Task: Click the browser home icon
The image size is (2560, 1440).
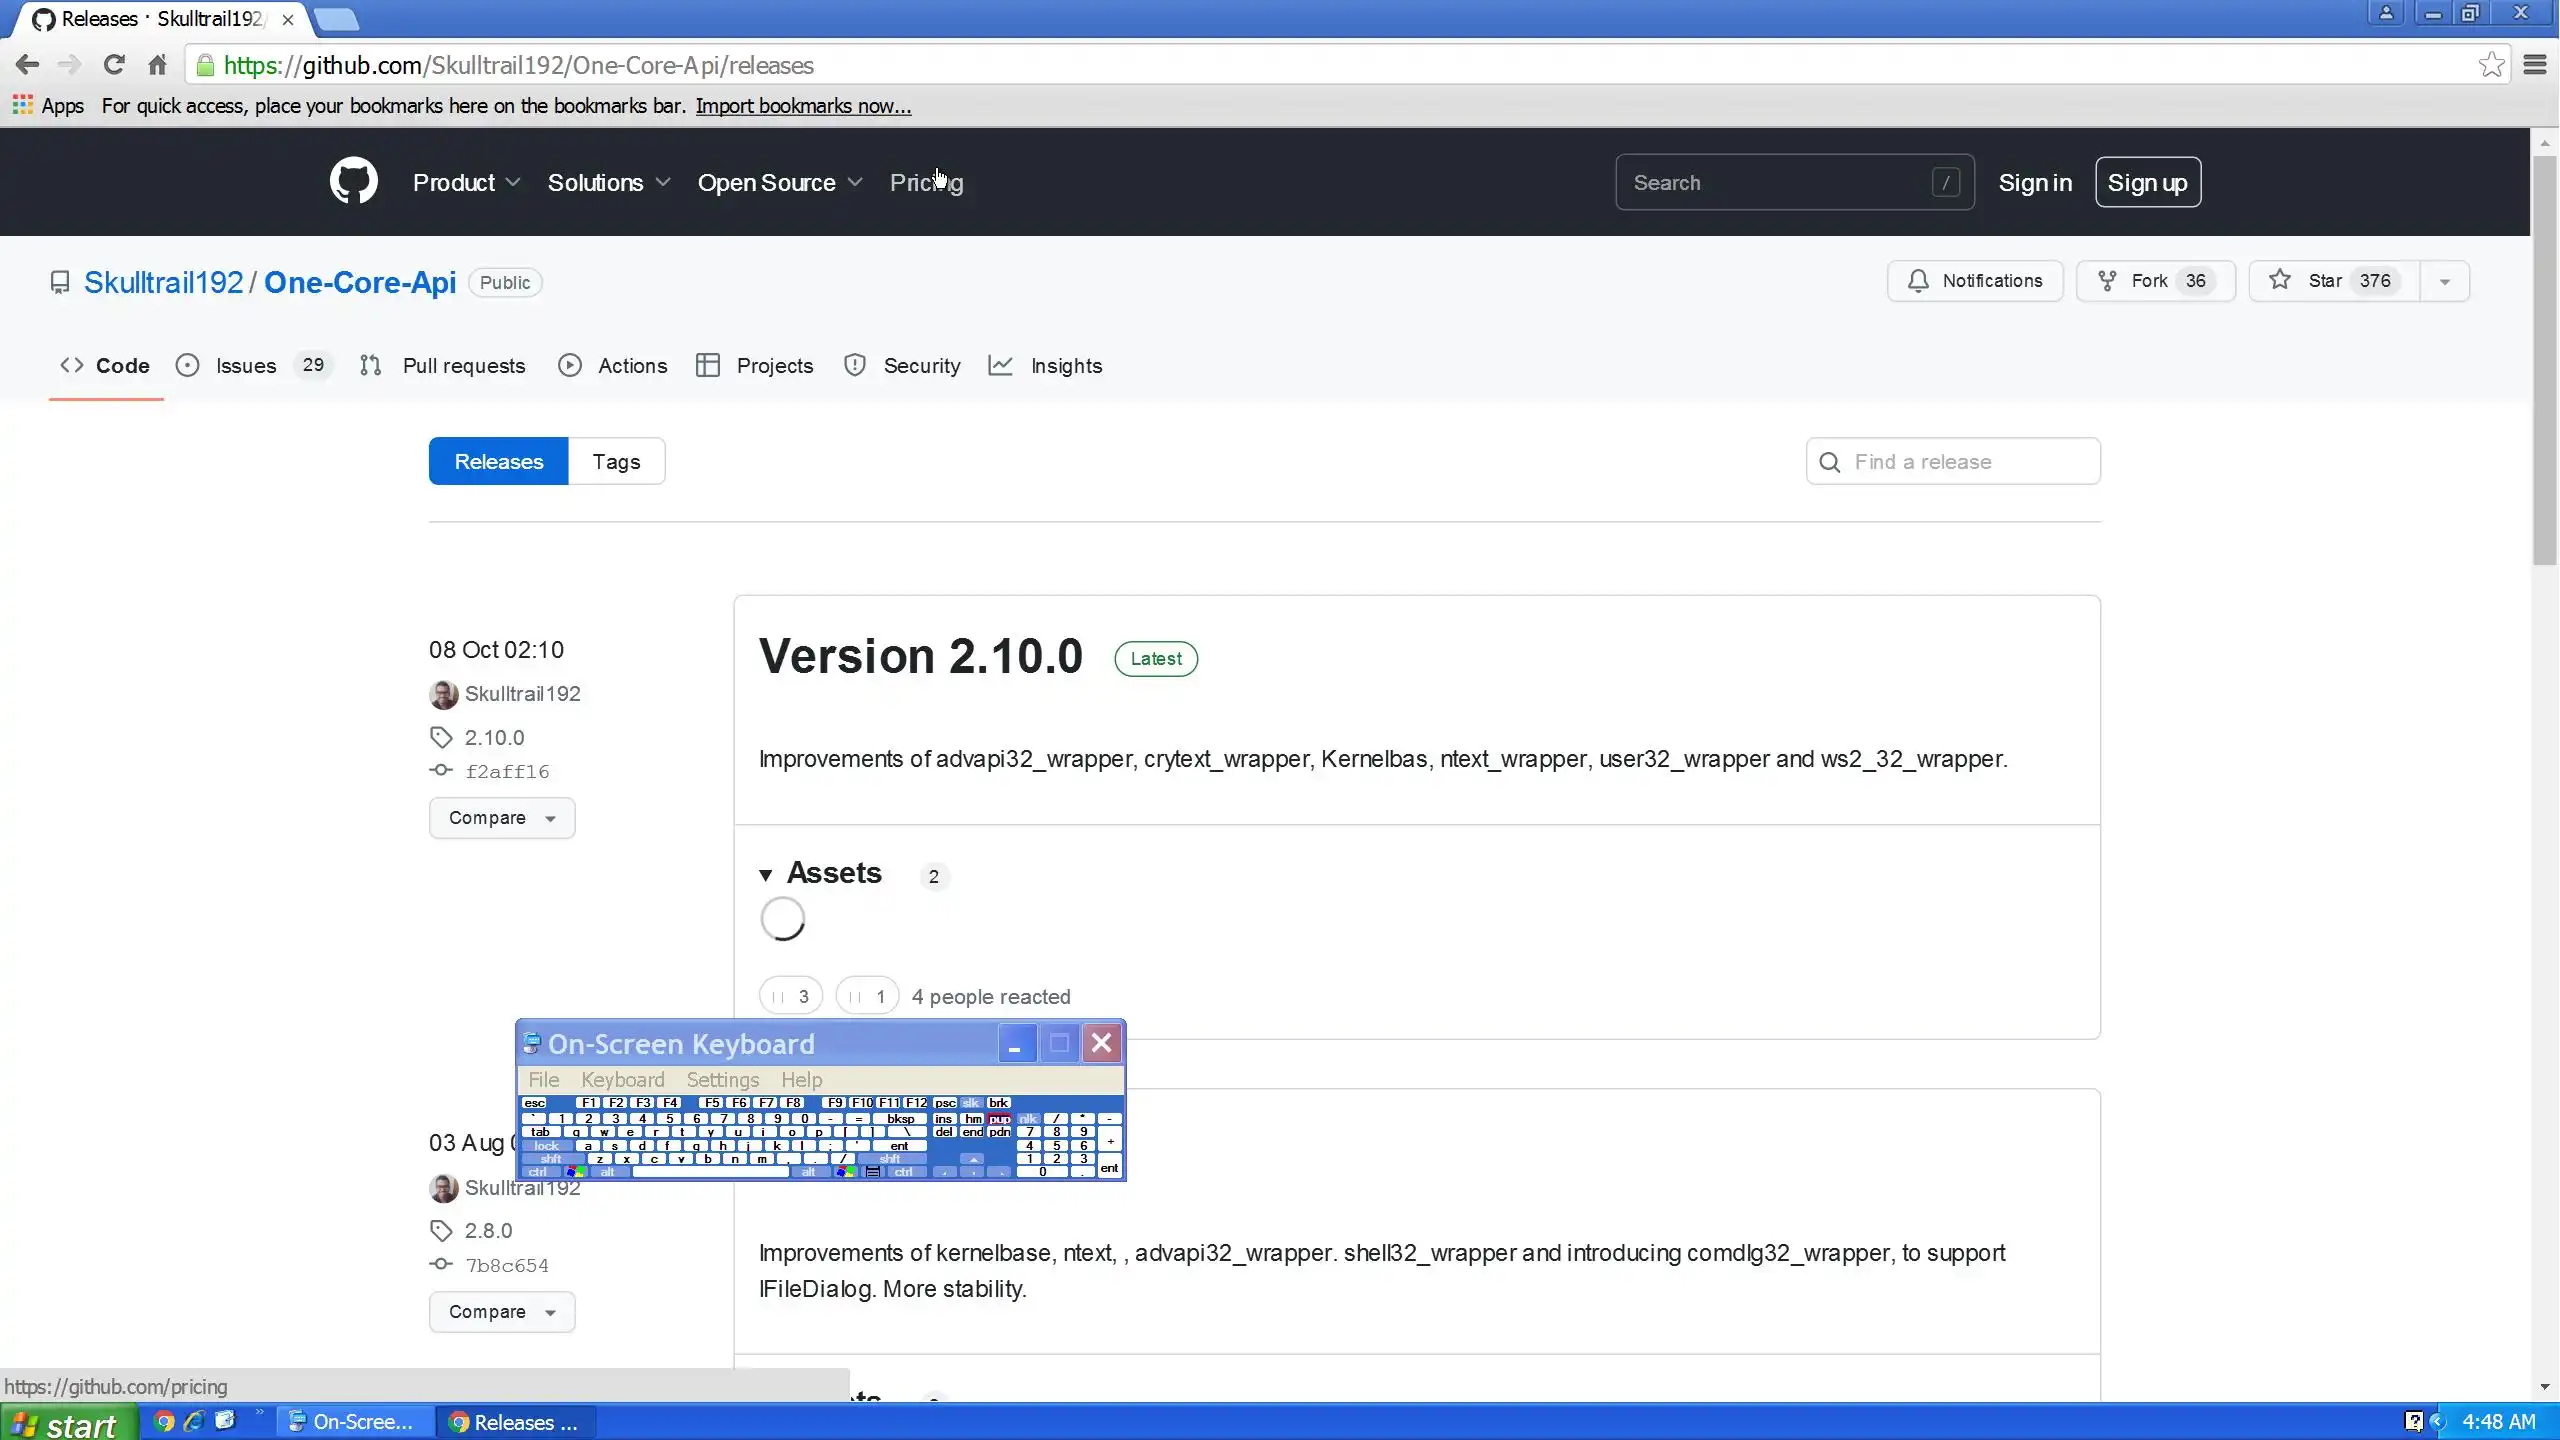Action: point(157,65)
